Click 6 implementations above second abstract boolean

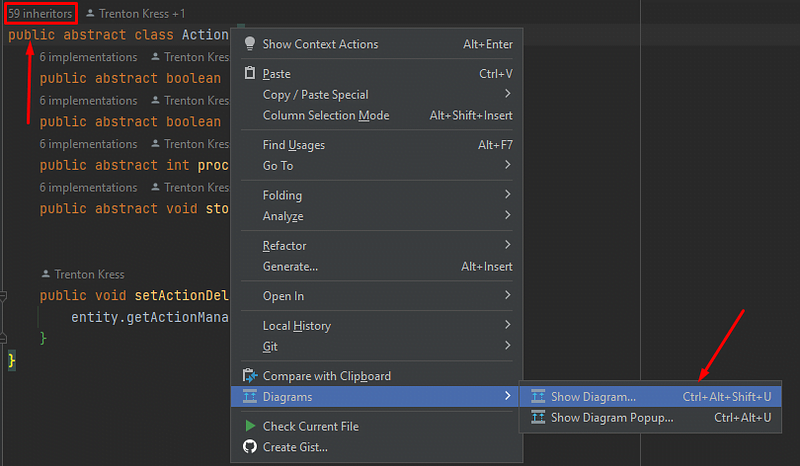pos(88,101)
